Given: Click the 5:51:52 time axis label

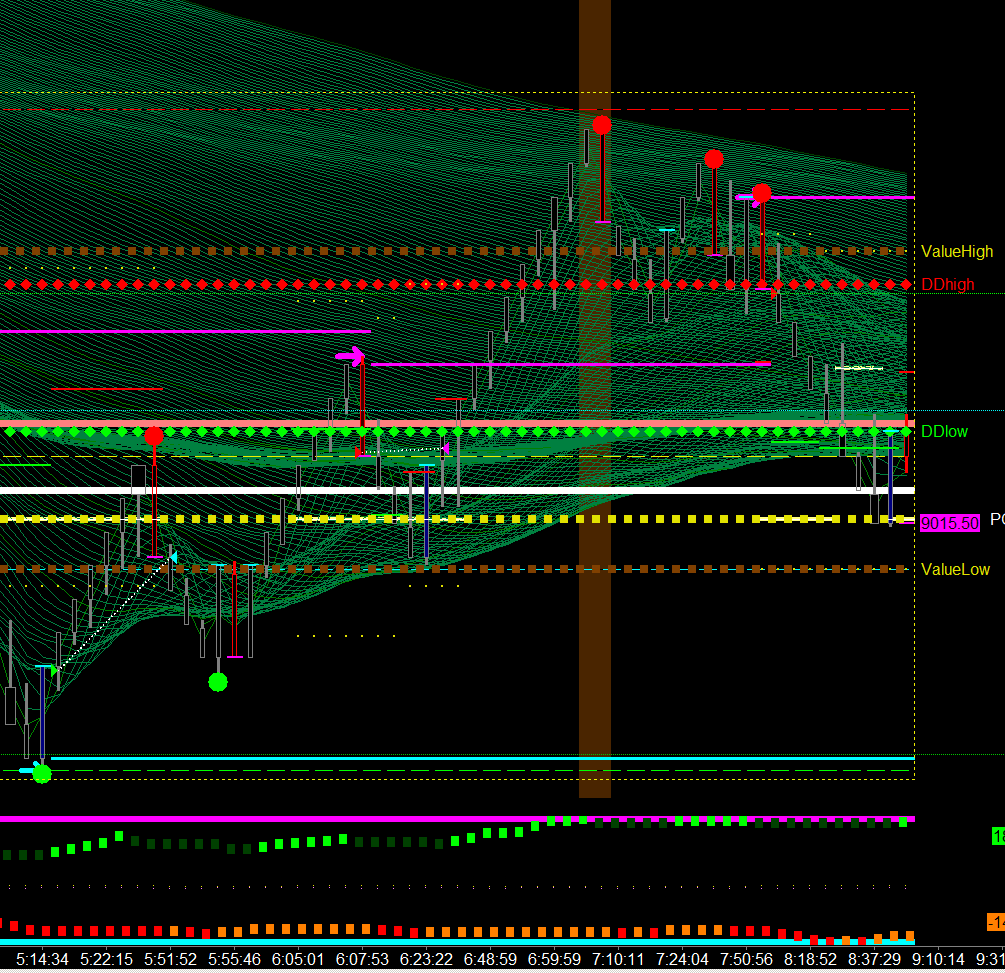Looking at the screenshot, I should [x=170, y=960].
